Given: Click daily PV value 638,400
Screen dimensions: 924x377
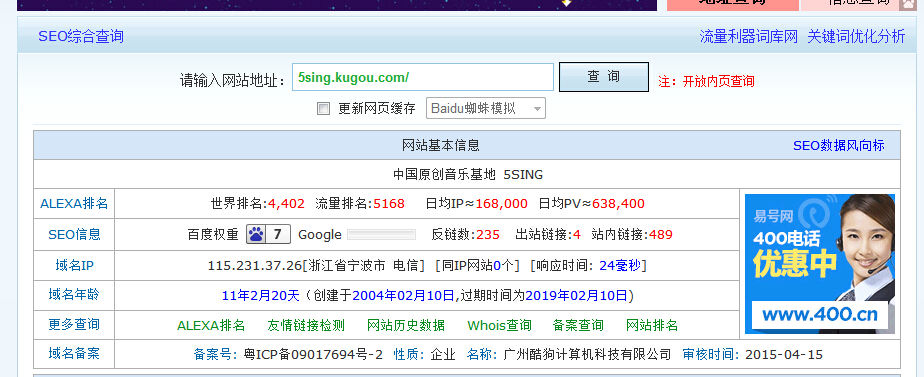Looking at the screenshot, I should coord(618,204).
